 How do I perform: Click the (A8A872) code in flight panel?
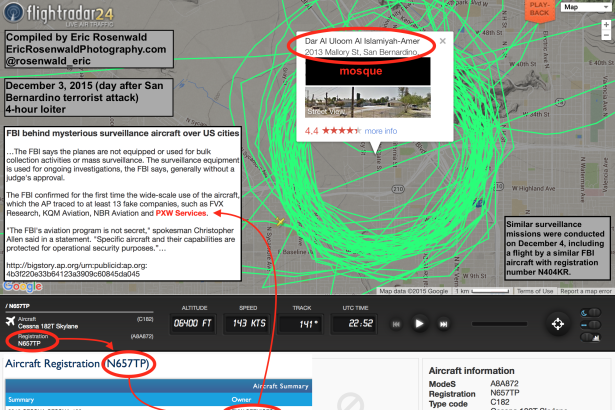[142, 337]
